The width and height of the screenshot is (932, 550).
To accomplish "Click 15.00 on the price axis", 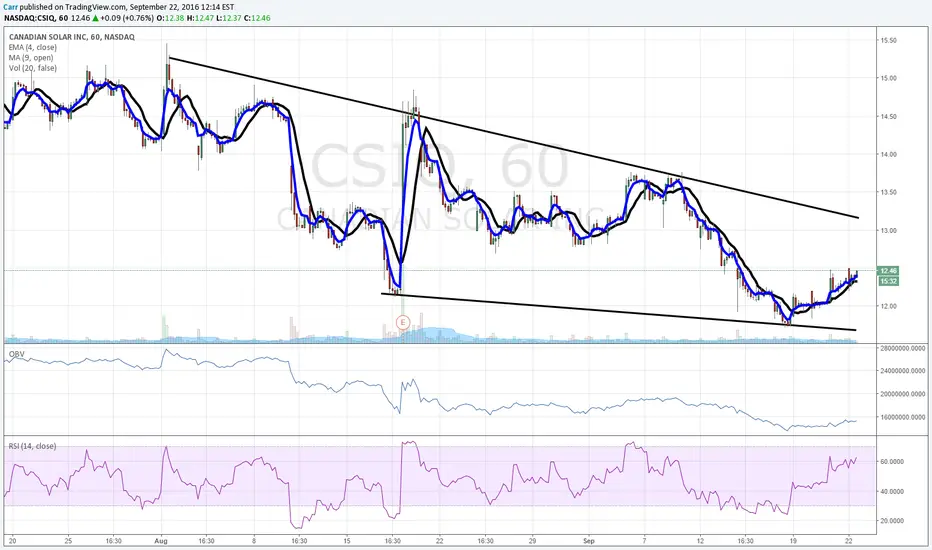I will coord(889,78).
